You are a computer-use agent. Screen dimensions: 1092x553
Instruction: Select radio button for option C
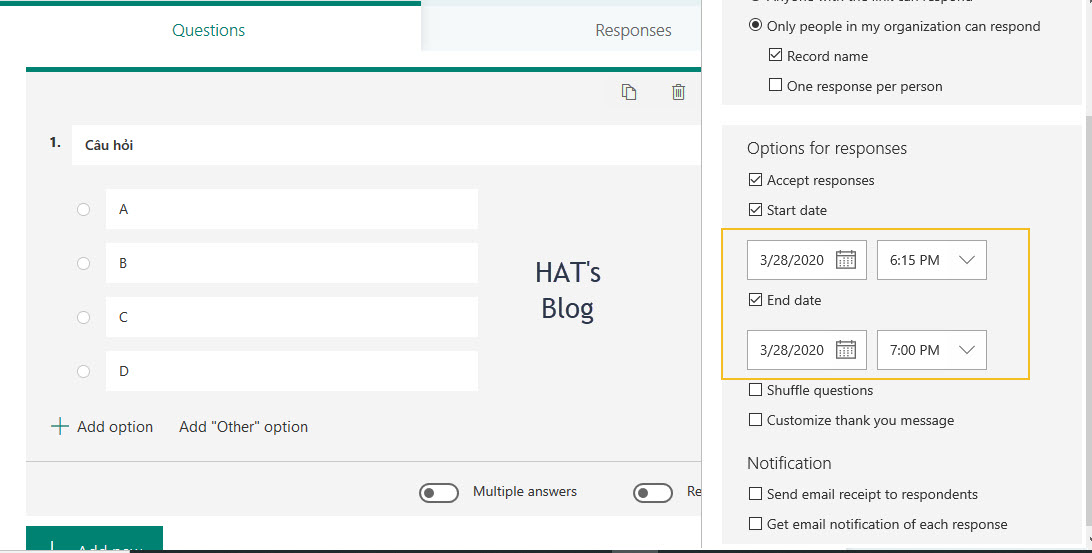click(x=84, y=317)
